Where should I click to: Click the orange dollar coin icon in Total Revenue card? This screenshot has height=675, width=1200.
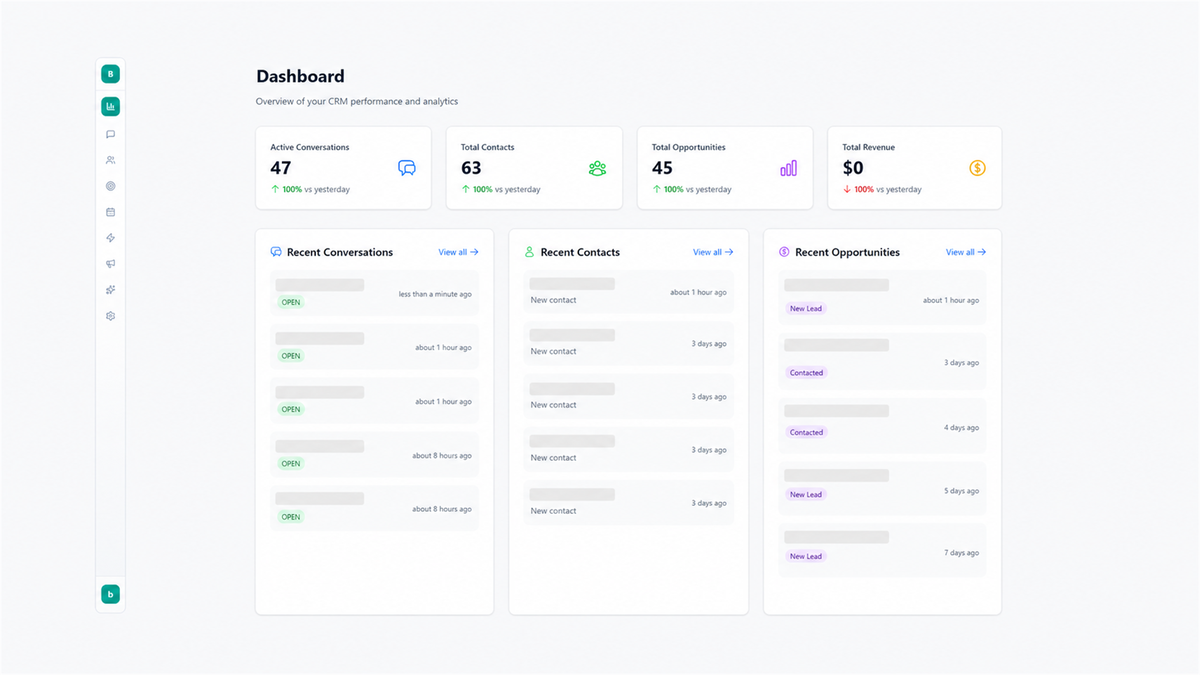click(x=978, y=168)
